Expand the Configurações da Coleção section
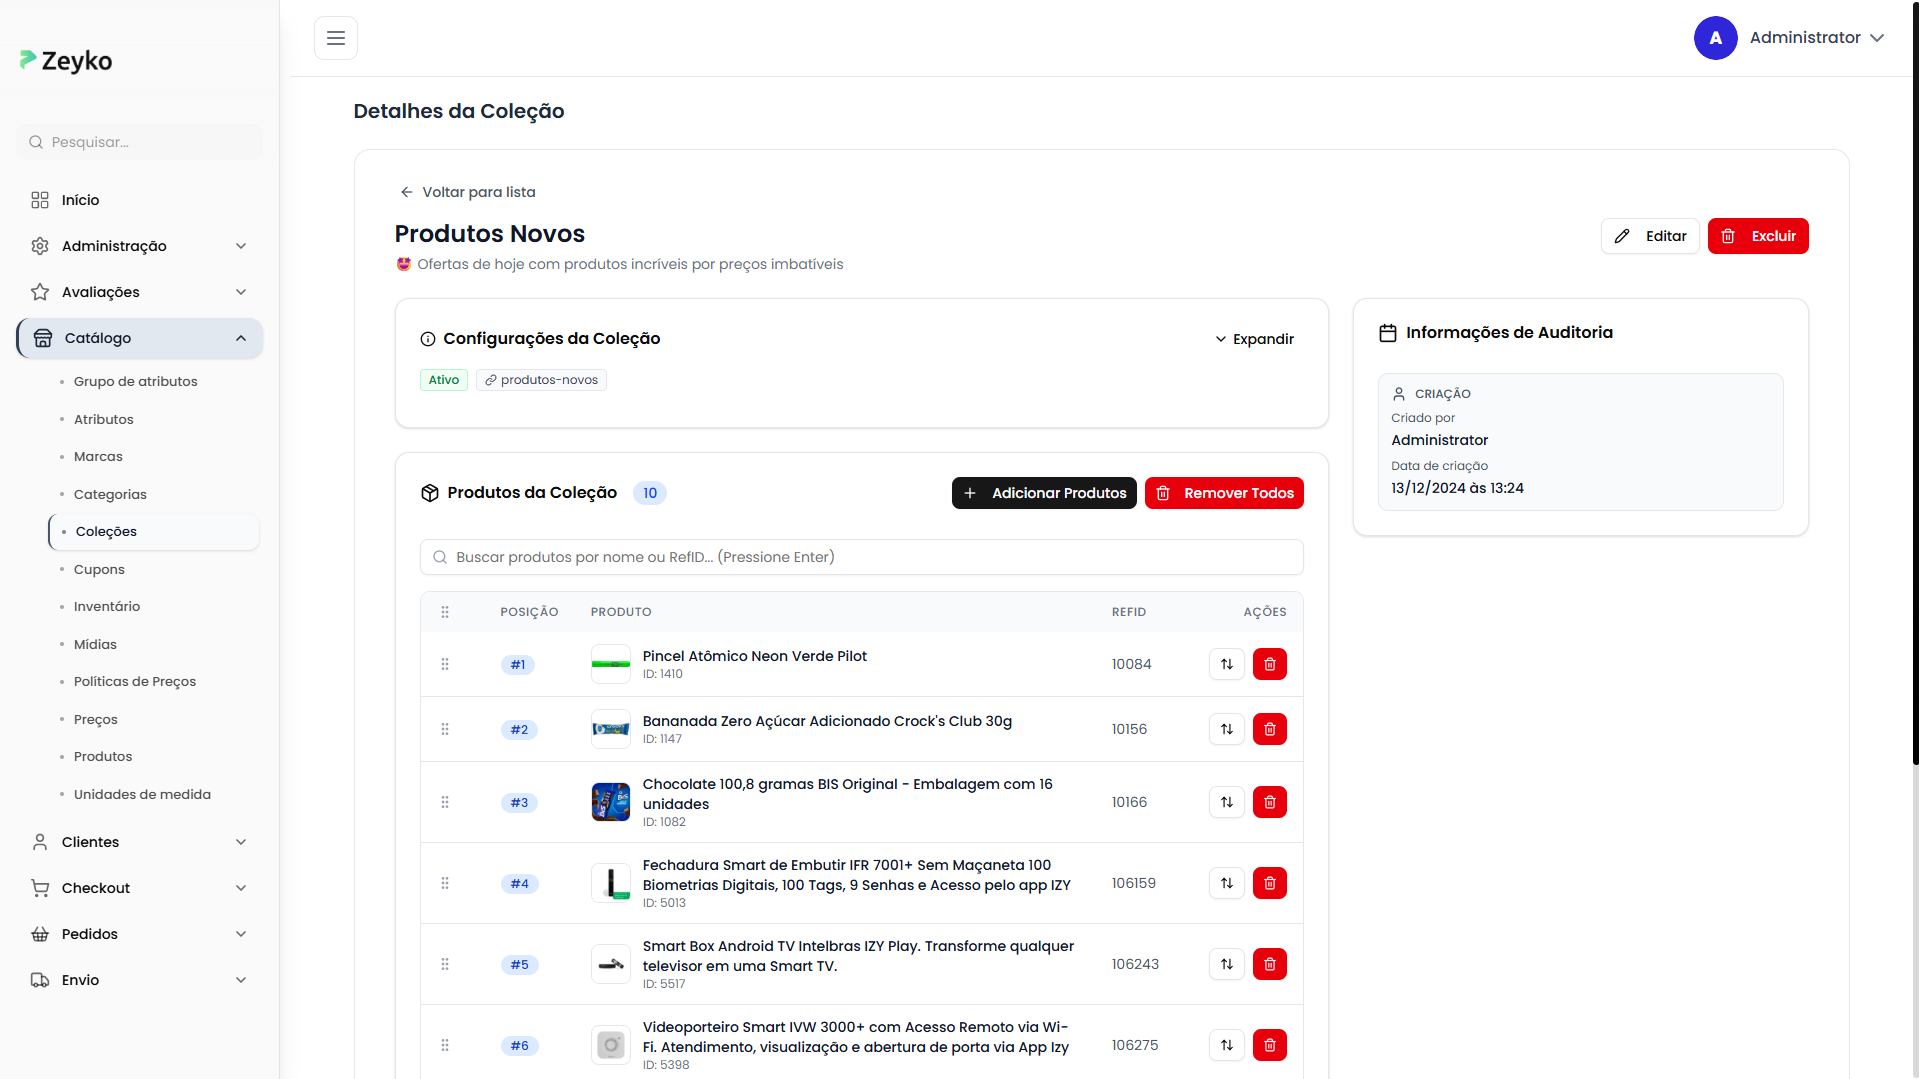 tap(1254, 339)
